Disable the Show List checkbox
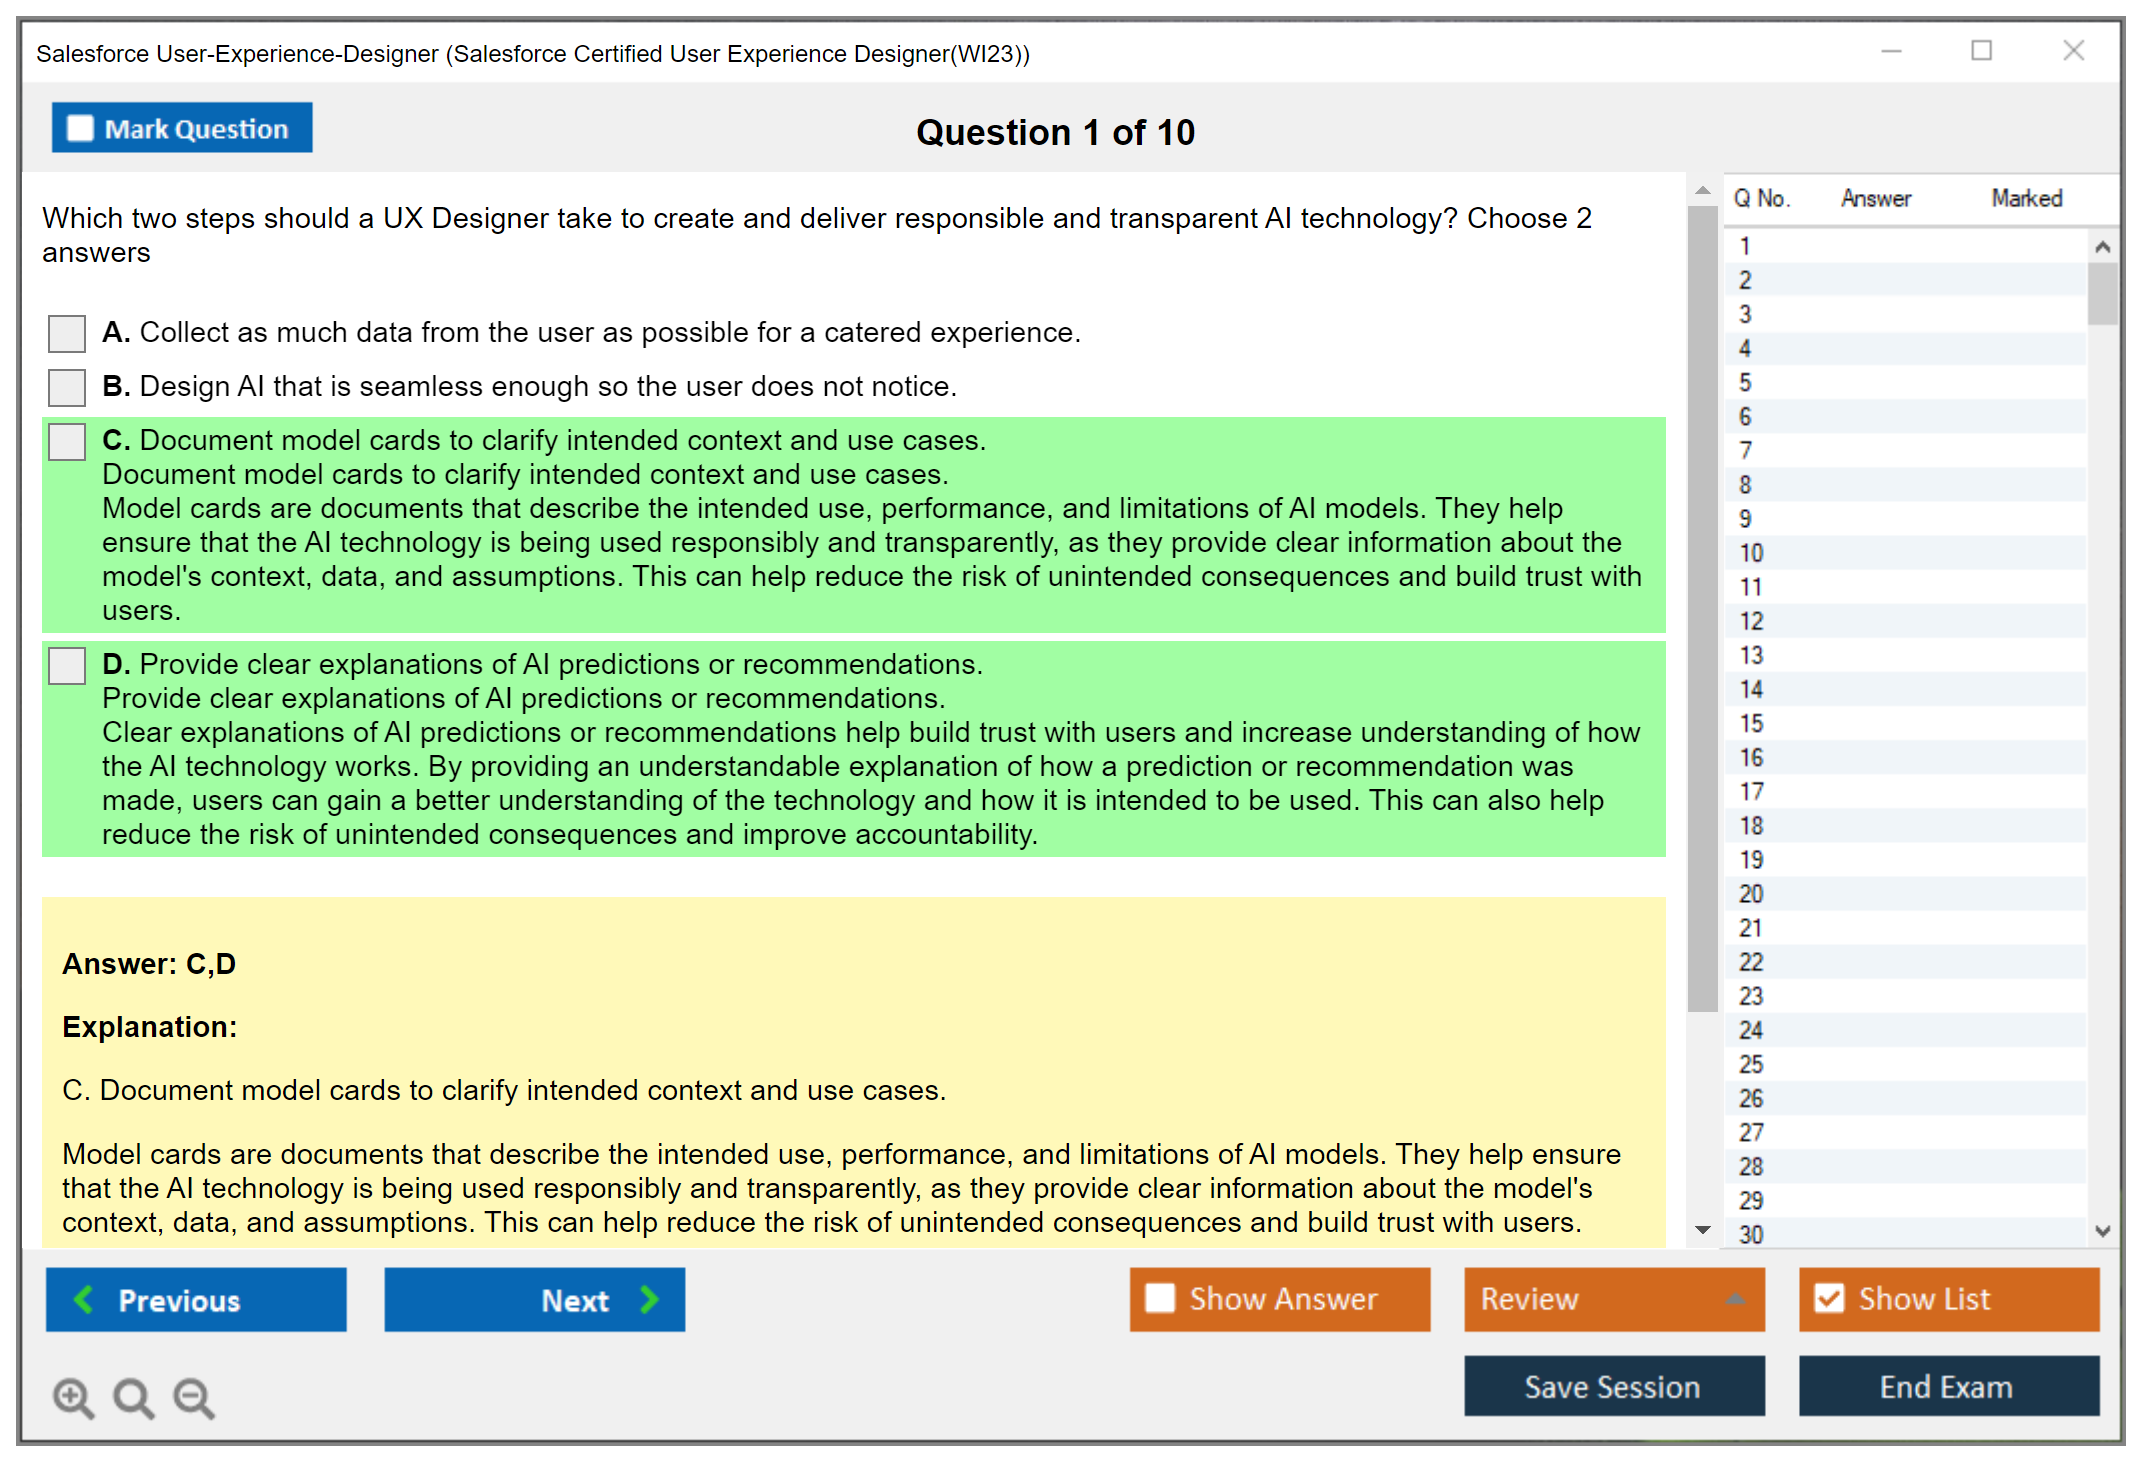 coord(1829,1298)
